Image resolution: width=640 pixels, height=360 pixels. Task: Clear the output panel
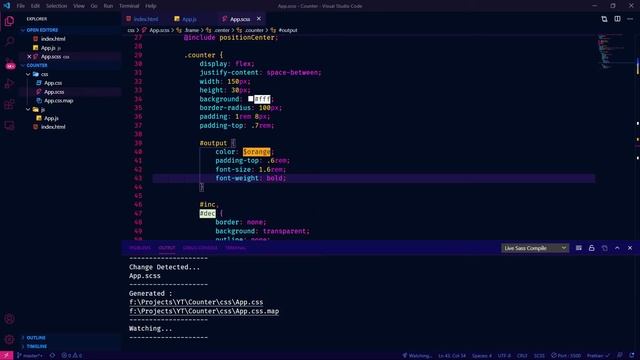tap(578, 248)
